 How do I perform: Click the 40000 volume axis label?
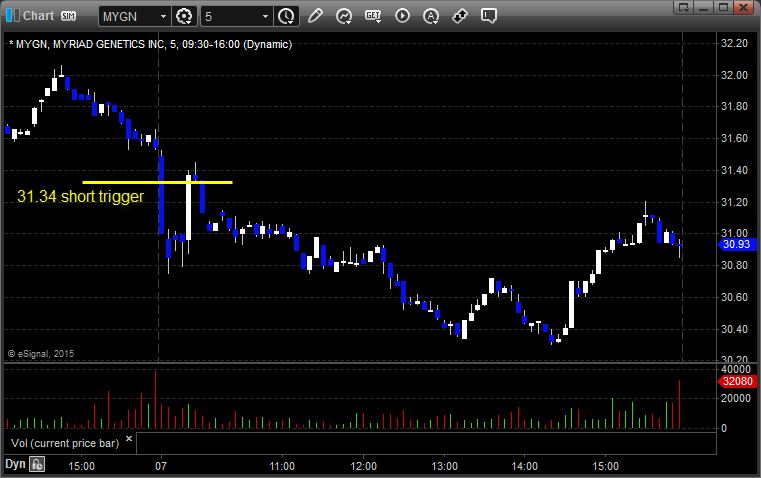pos(736,369)
